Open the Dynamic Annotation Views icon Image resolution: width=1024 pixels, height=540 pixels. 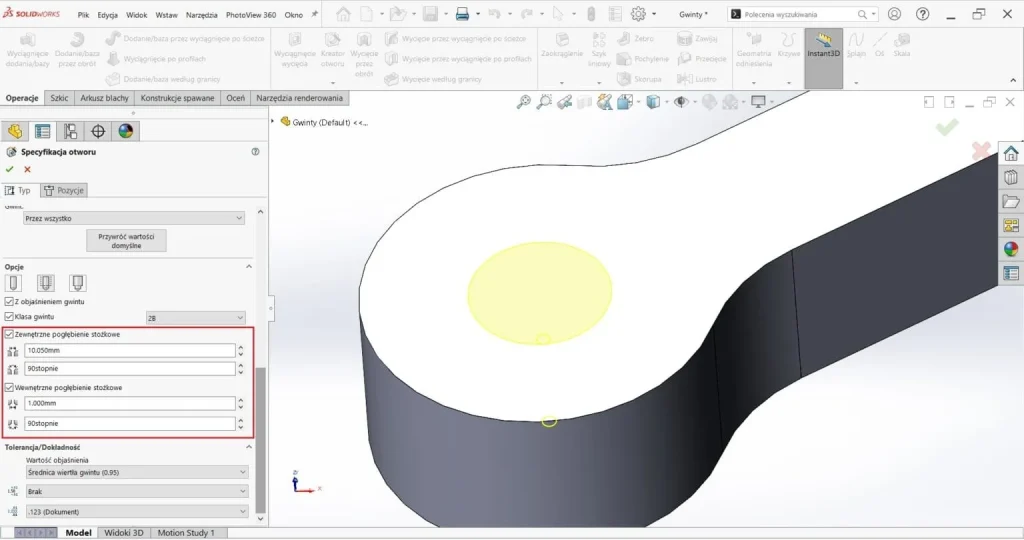pyautogui.click(x=605, y=102)
